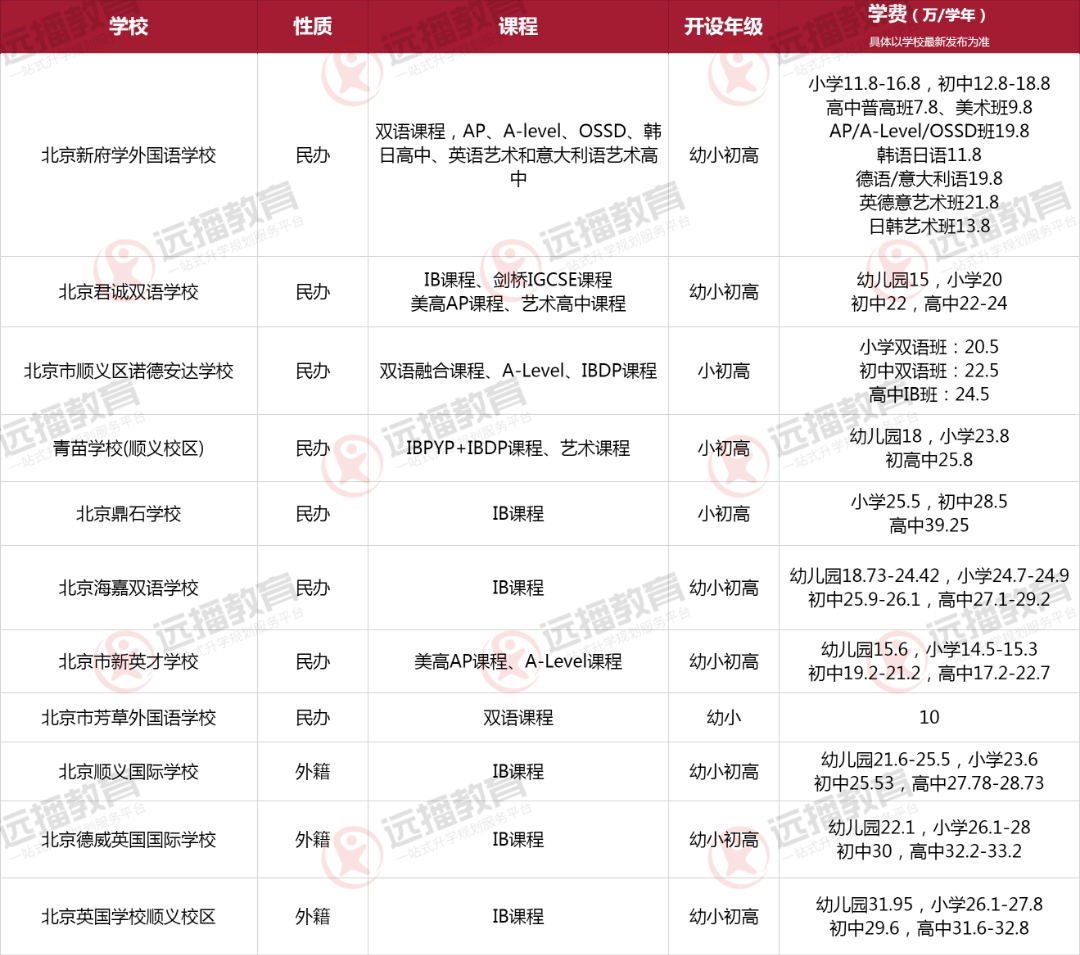Image resolution: width=1080 pixels, height=955 pixels.
Task: Click the 开设年级 column header
Action: (723, 27)
